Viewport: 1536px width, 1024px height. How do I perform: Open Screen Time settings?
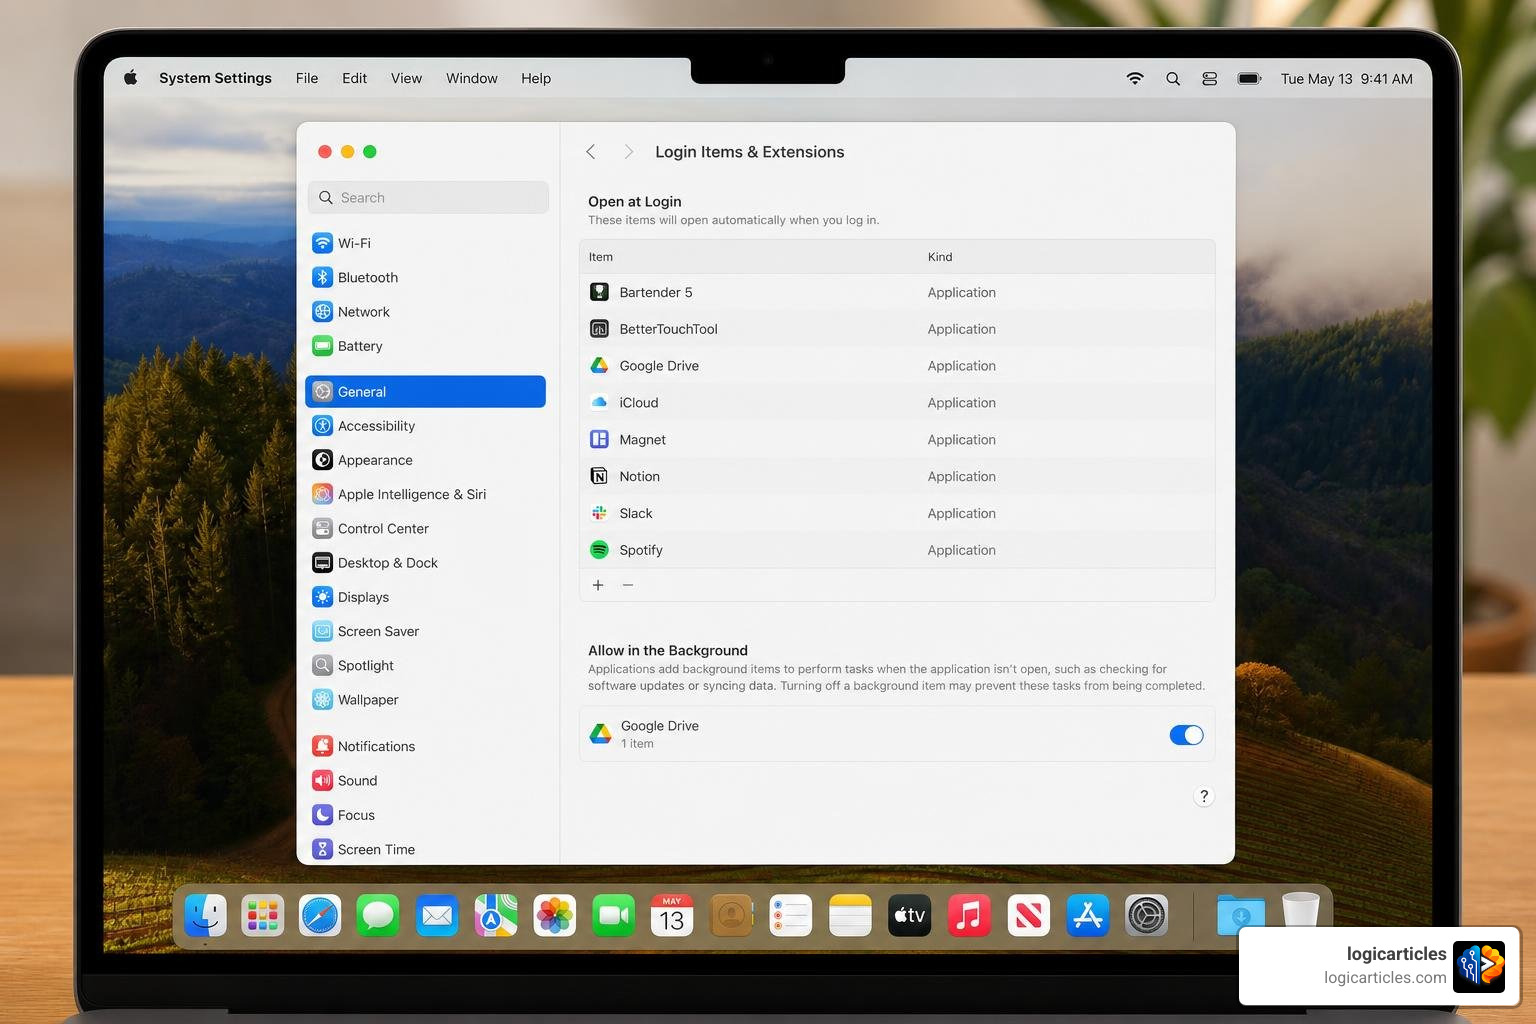coord(426,849)
